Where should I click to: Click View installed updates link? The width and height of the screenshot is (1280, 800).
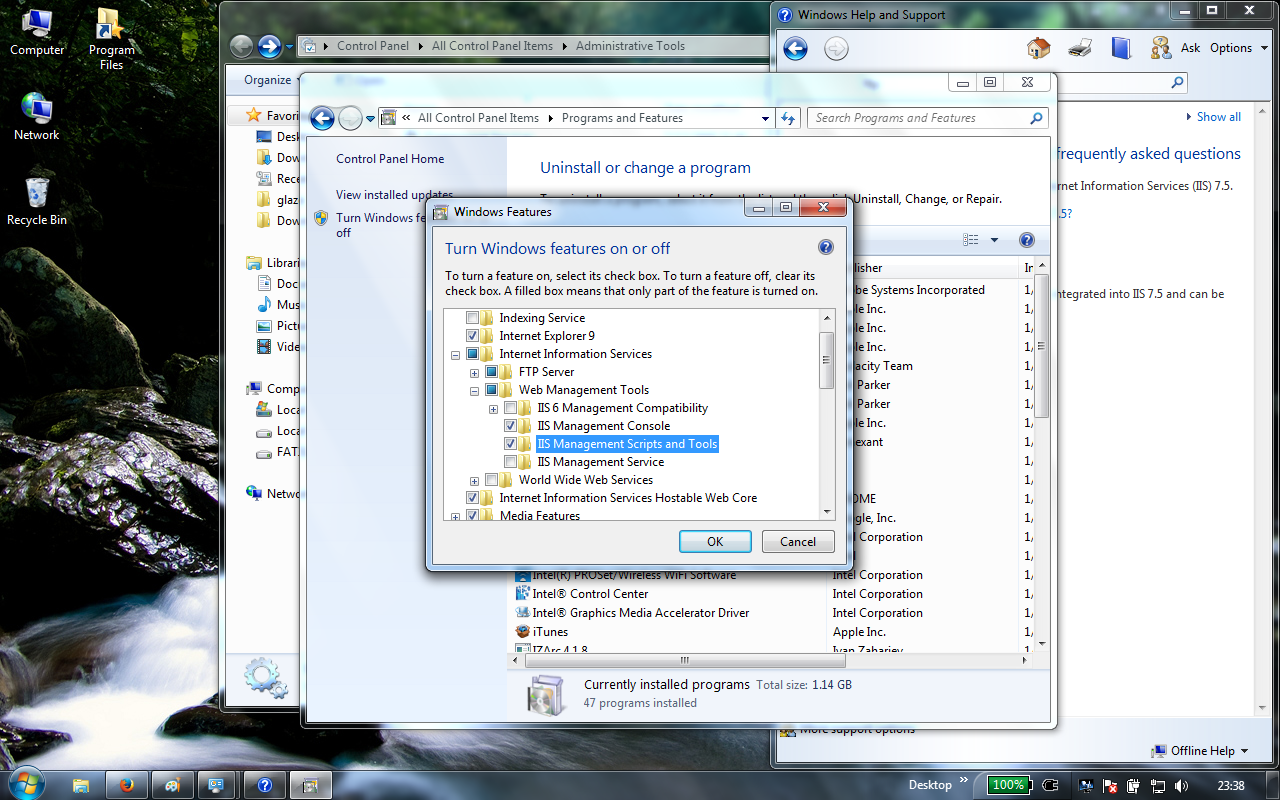[394, 195]
